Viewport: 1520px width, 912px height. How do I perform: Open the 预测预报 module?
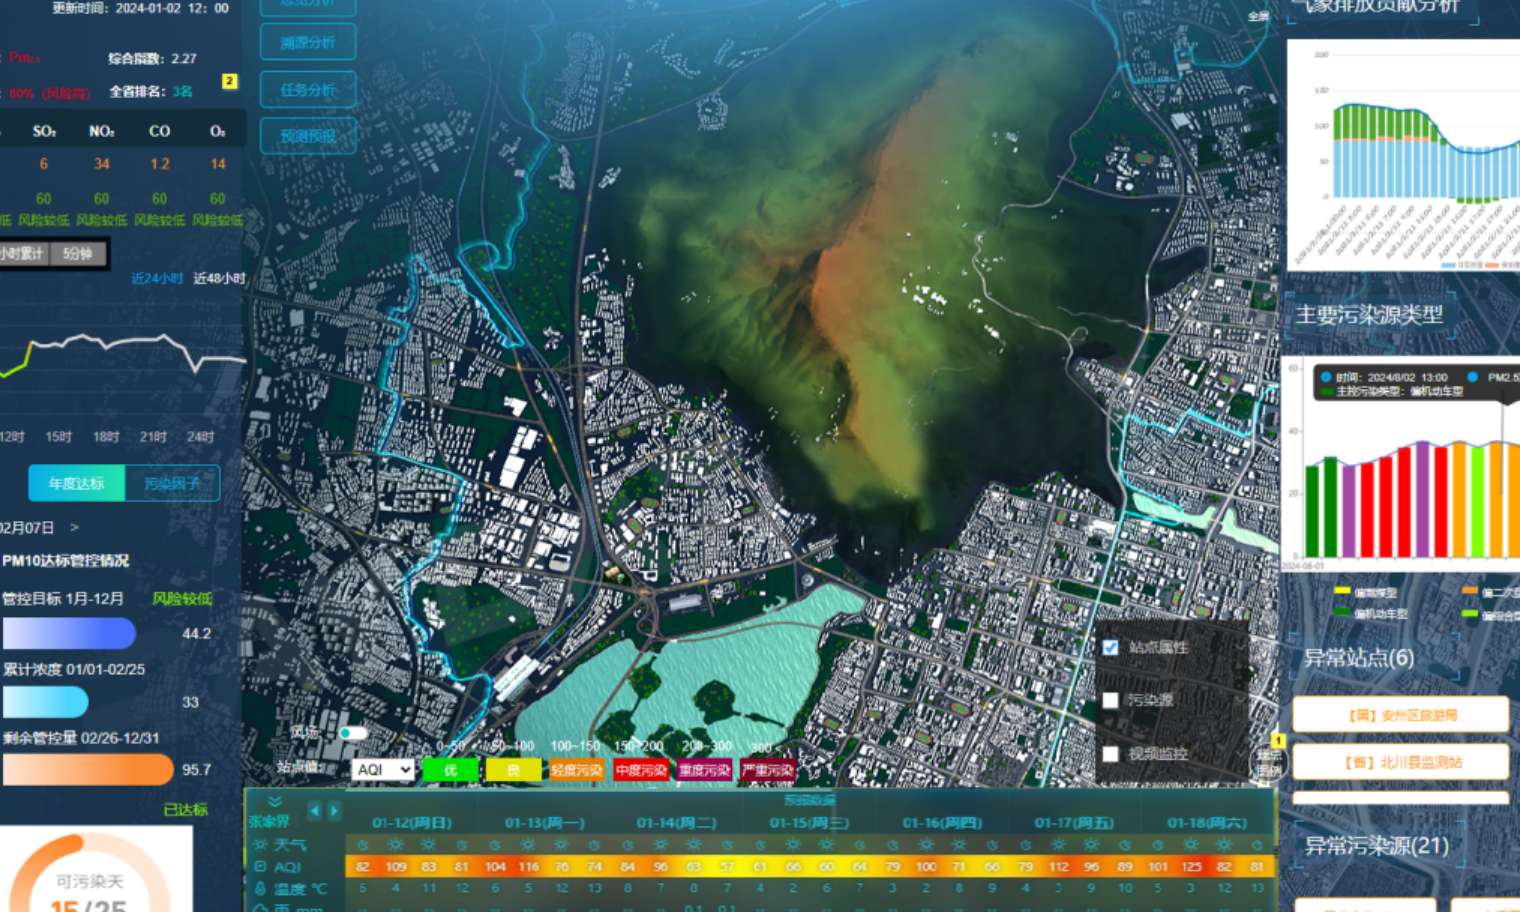[308, 136]
